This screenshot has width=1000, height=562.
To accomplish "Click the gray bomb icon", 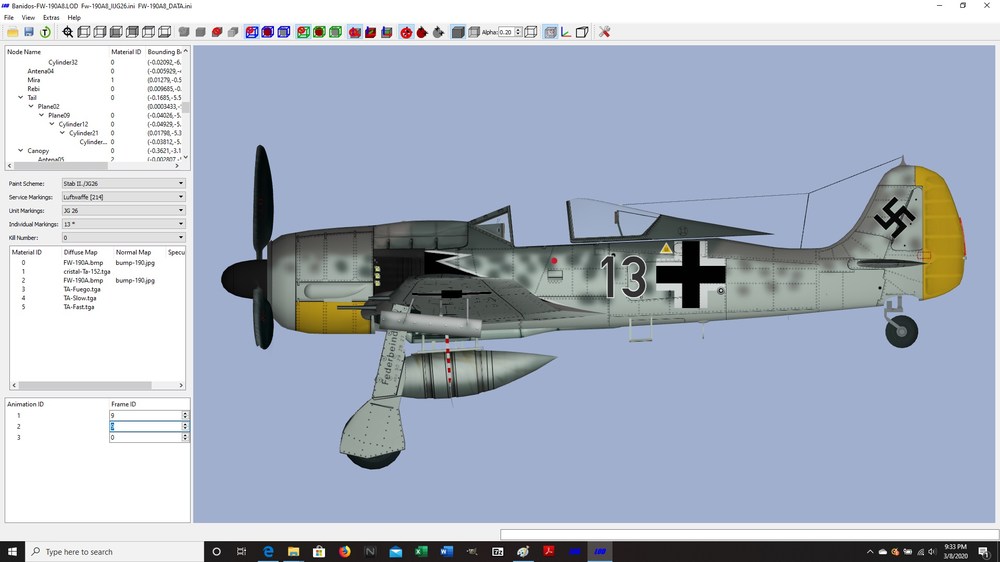I will 438,32.
